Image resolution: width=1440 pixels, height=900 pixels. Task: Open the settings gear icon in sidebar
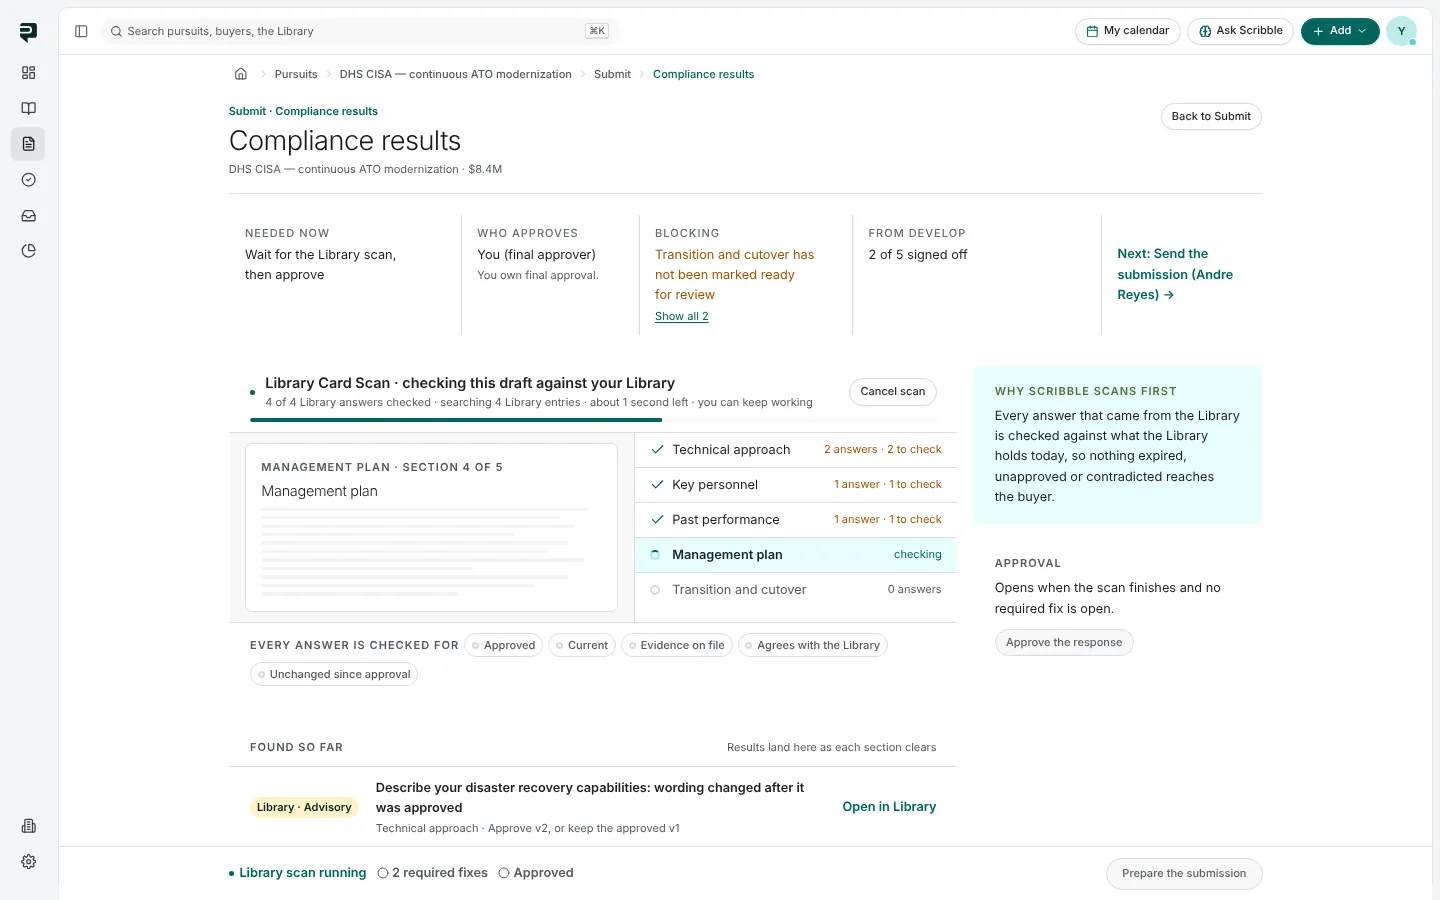point(28,862)
